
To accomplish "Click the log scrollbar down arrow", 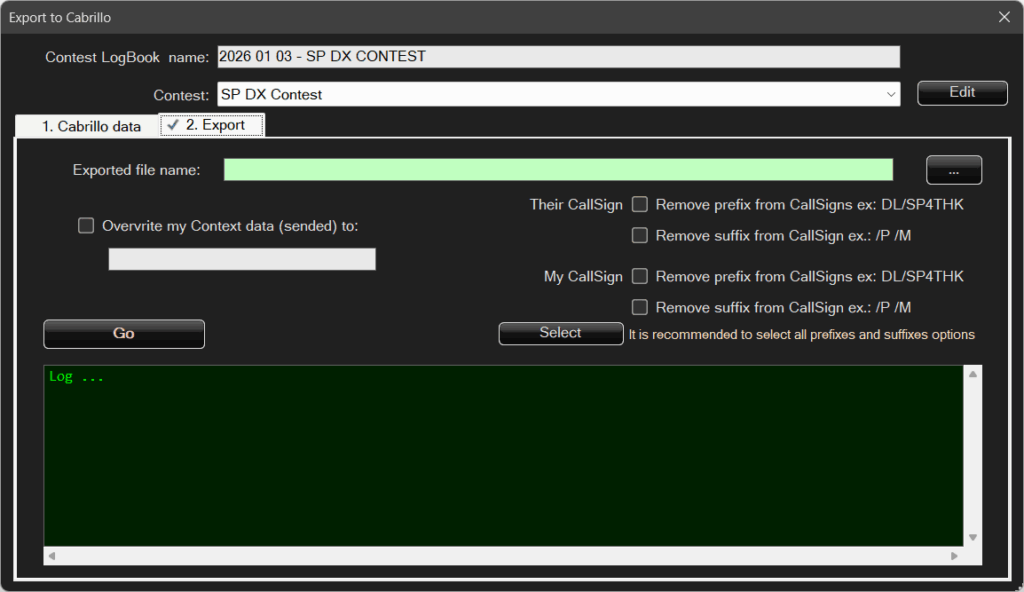I will click(972, 537).
